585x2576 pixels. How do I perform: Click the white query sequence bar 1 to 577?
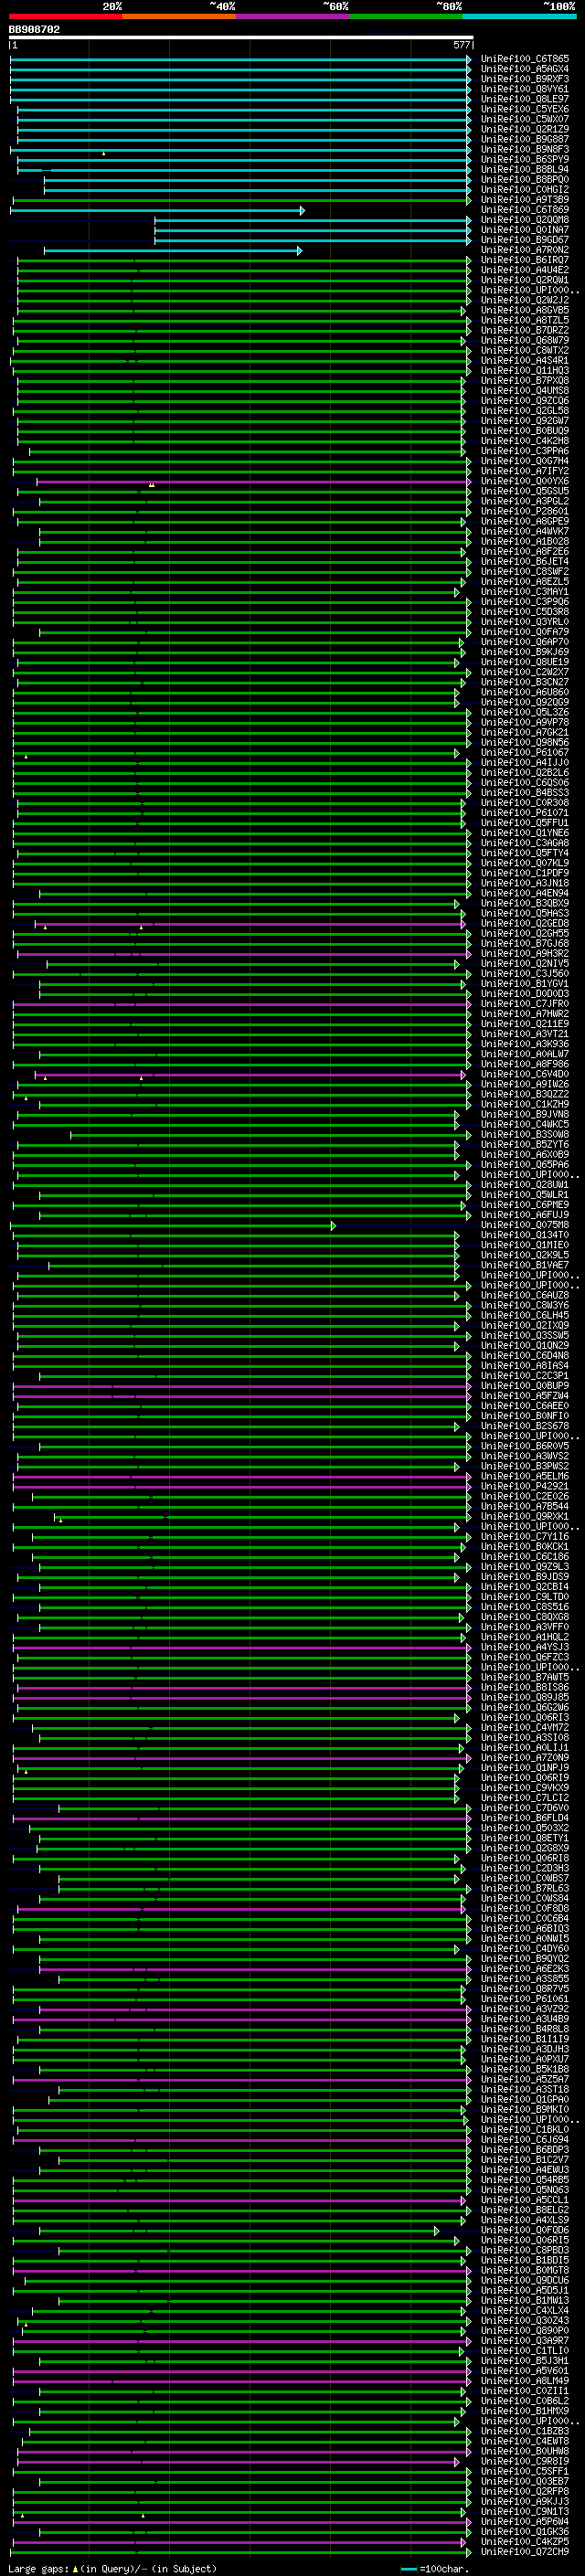(241, 38)
